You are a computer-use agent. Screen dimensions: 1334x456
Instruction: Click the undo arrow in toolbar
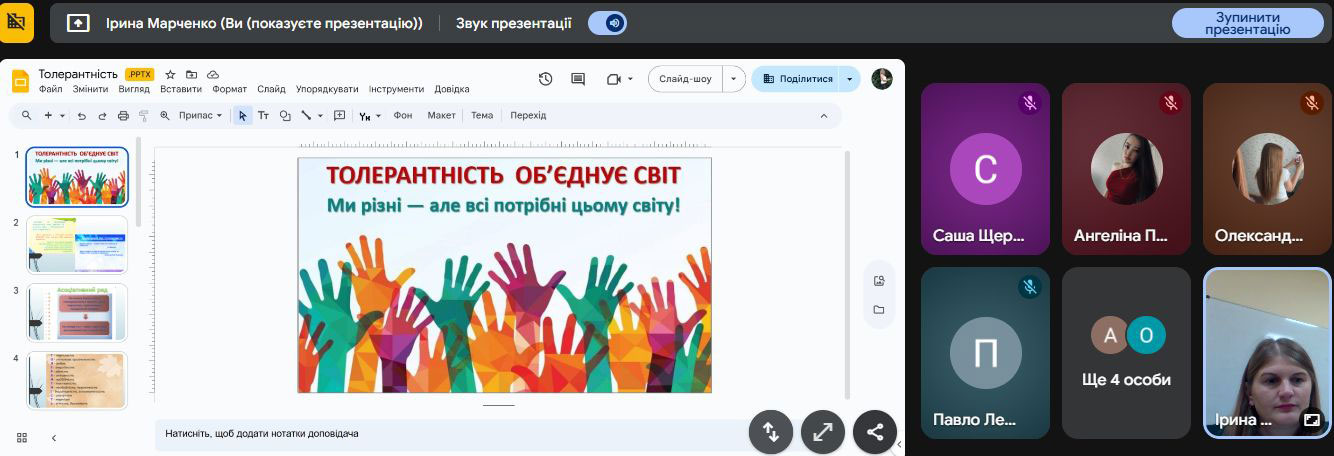coord(82,116)
